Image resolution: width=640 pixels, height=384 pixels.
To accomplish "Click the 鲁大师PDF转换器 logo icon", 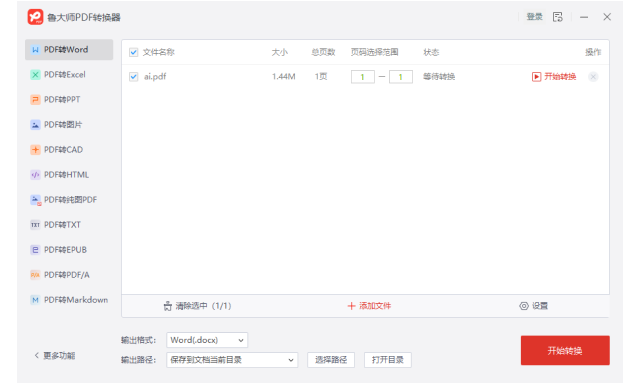I will tap(35, 17).
